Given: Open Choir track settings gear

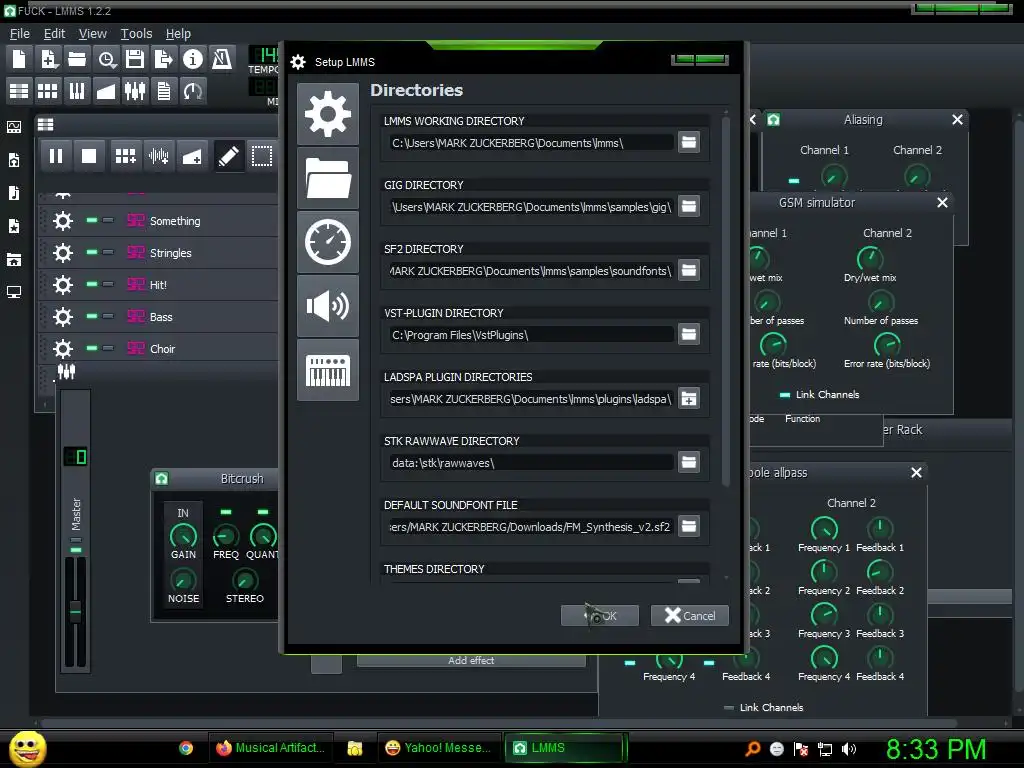Looking at the screenshot, I should [x=63, y=349].
